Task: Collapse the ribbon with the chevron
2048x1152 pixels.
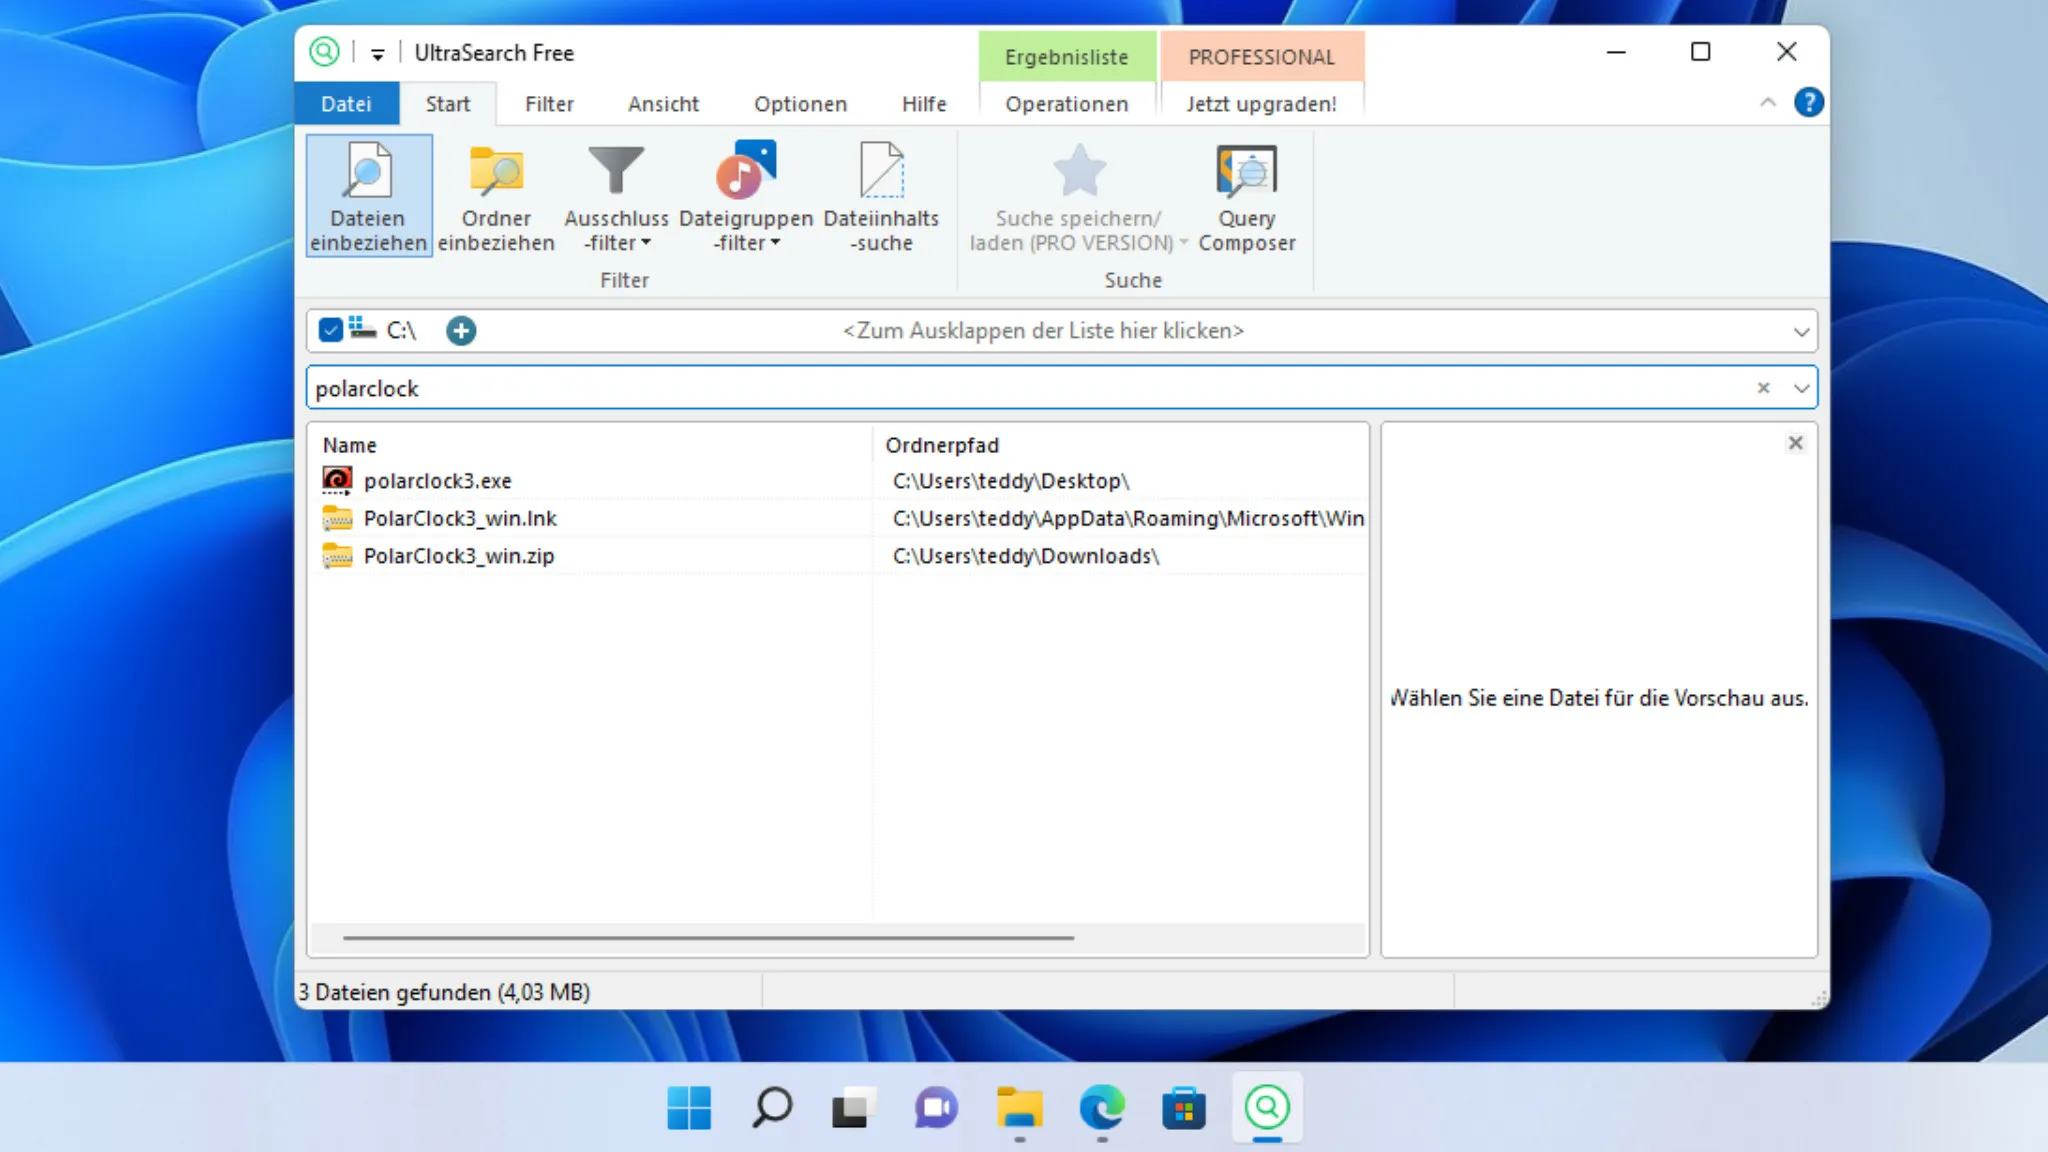Action: [1768, 102]
